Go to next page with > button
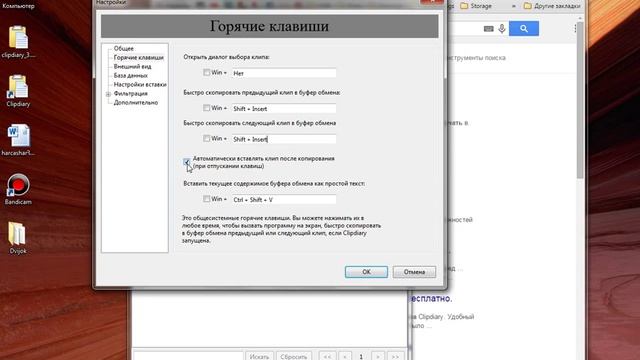 tap(378, 356)
